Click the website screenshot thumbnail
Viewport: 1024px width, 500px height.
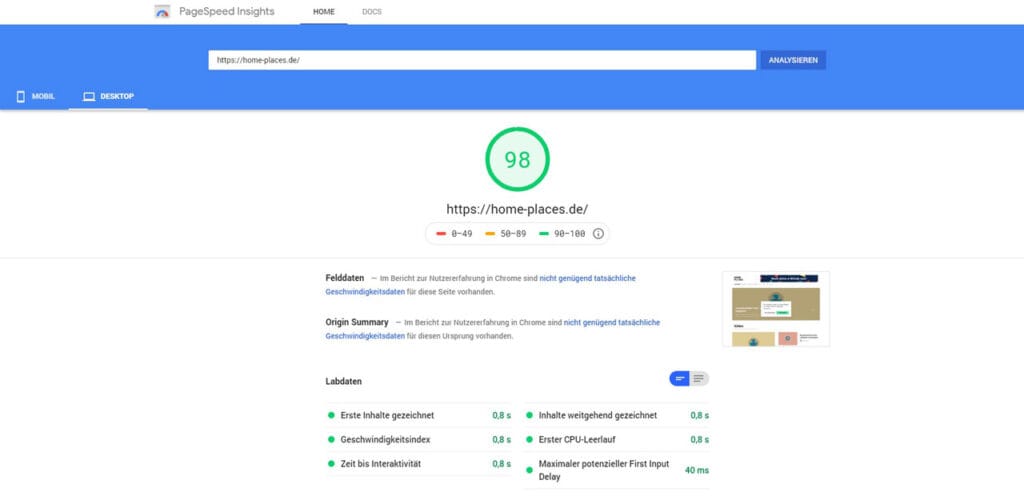[776, 309]
